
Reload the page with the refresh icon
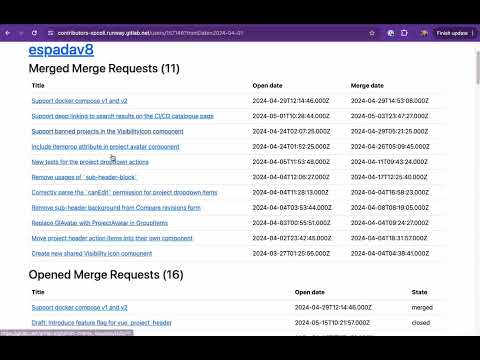coord(34,33)
